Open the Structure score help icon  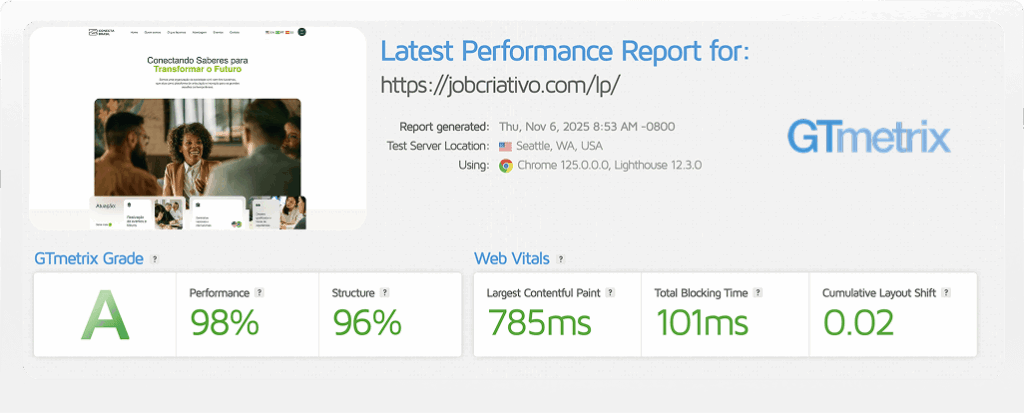pos(385,293)
